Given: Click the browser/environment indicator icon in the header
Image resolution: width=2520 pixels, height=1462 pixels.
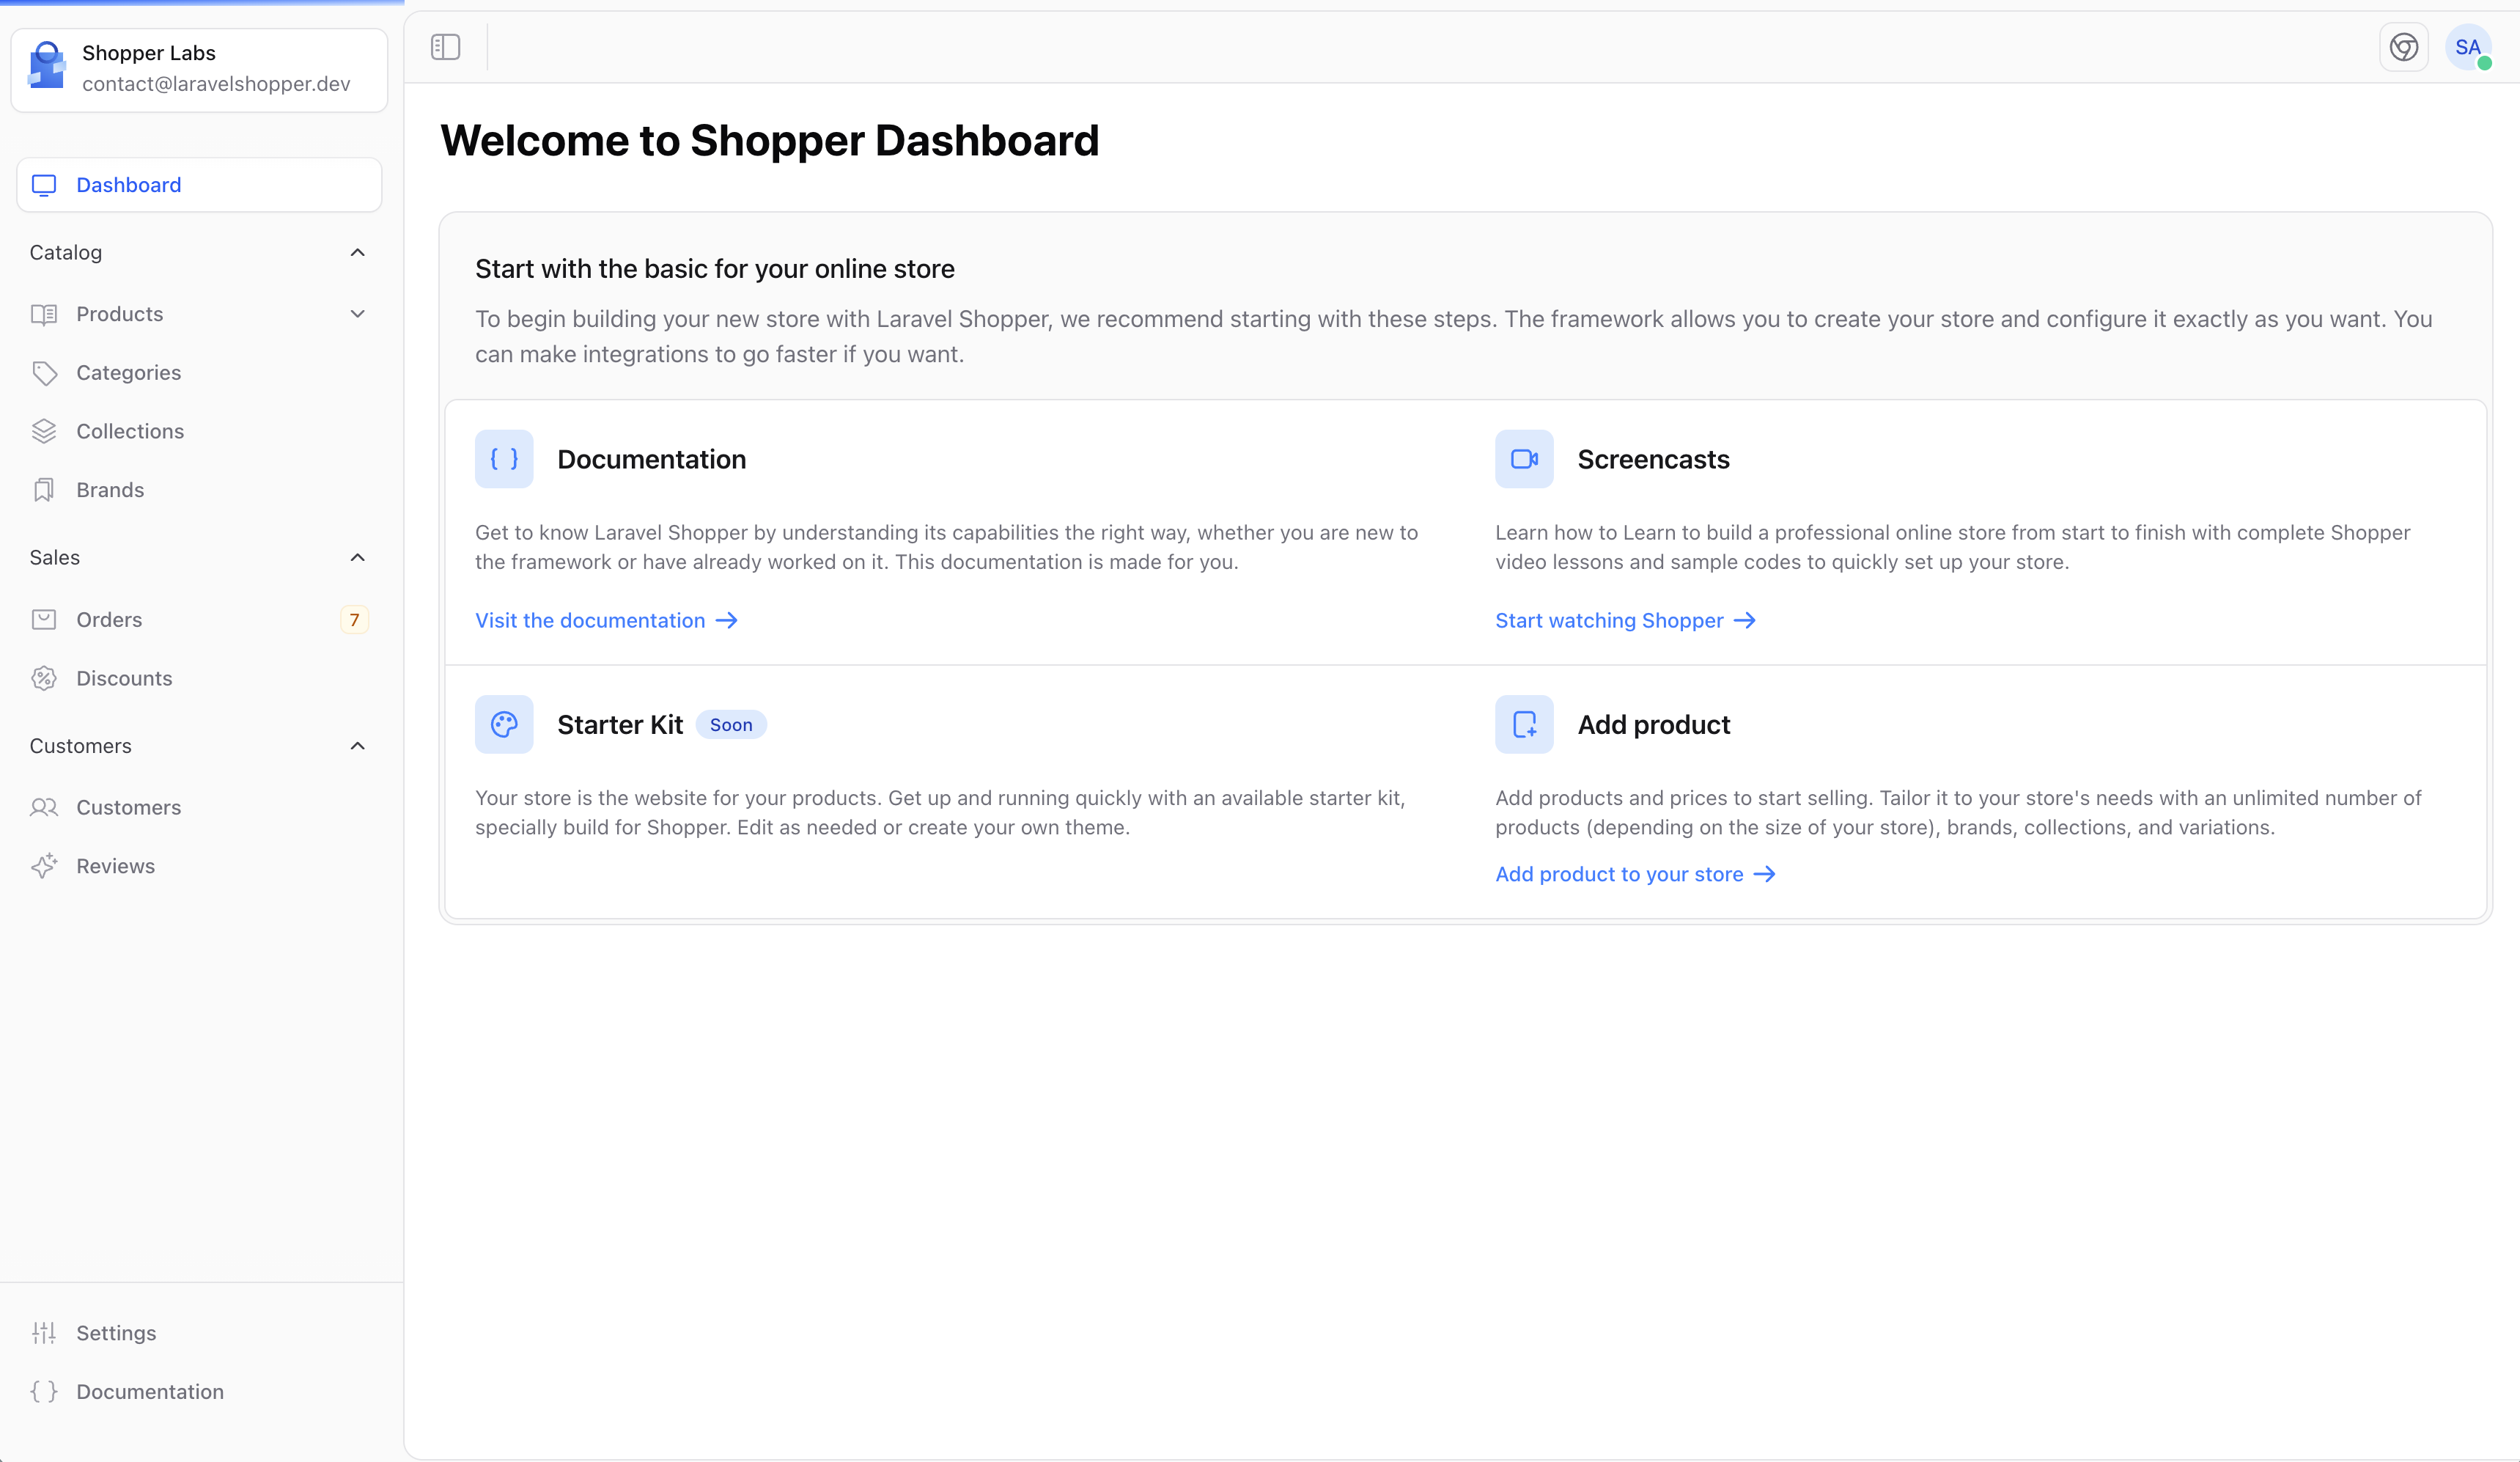Looking at the screenshot, I should [x=2404, y=46].
